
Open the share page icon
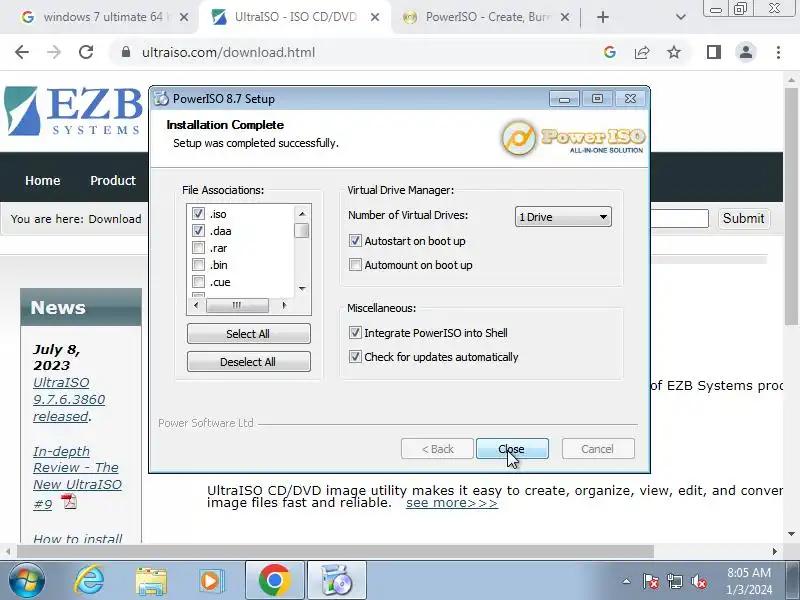[x=642, y=52]
